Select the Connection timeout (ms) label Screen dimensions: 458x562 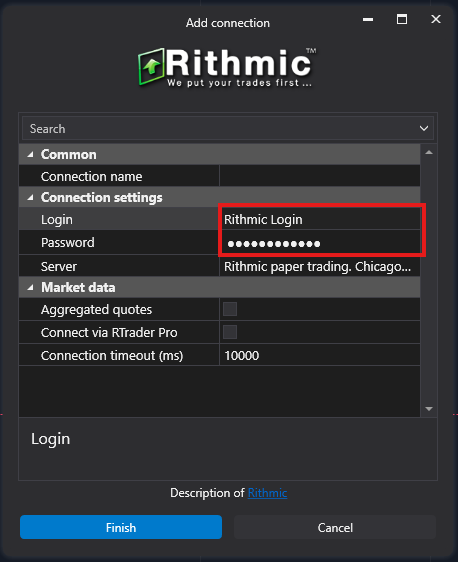(112, 356)
